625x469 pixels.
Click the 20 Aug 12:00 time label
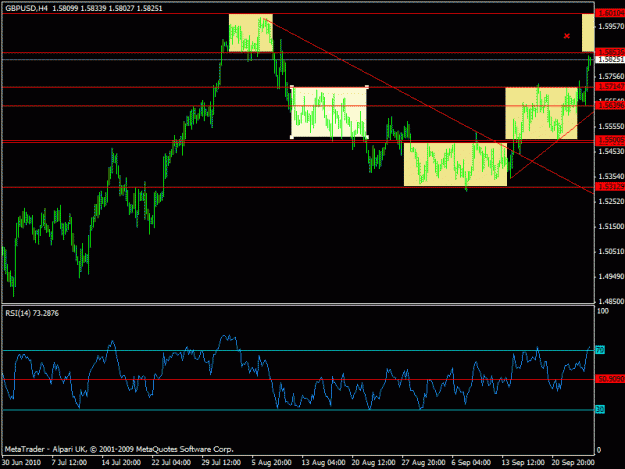pos(373,463)
